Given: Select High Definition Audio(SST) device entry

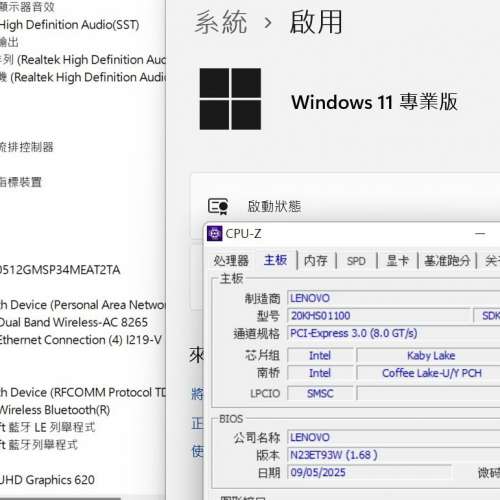Looking at the screenshot, I should [69, 25].
